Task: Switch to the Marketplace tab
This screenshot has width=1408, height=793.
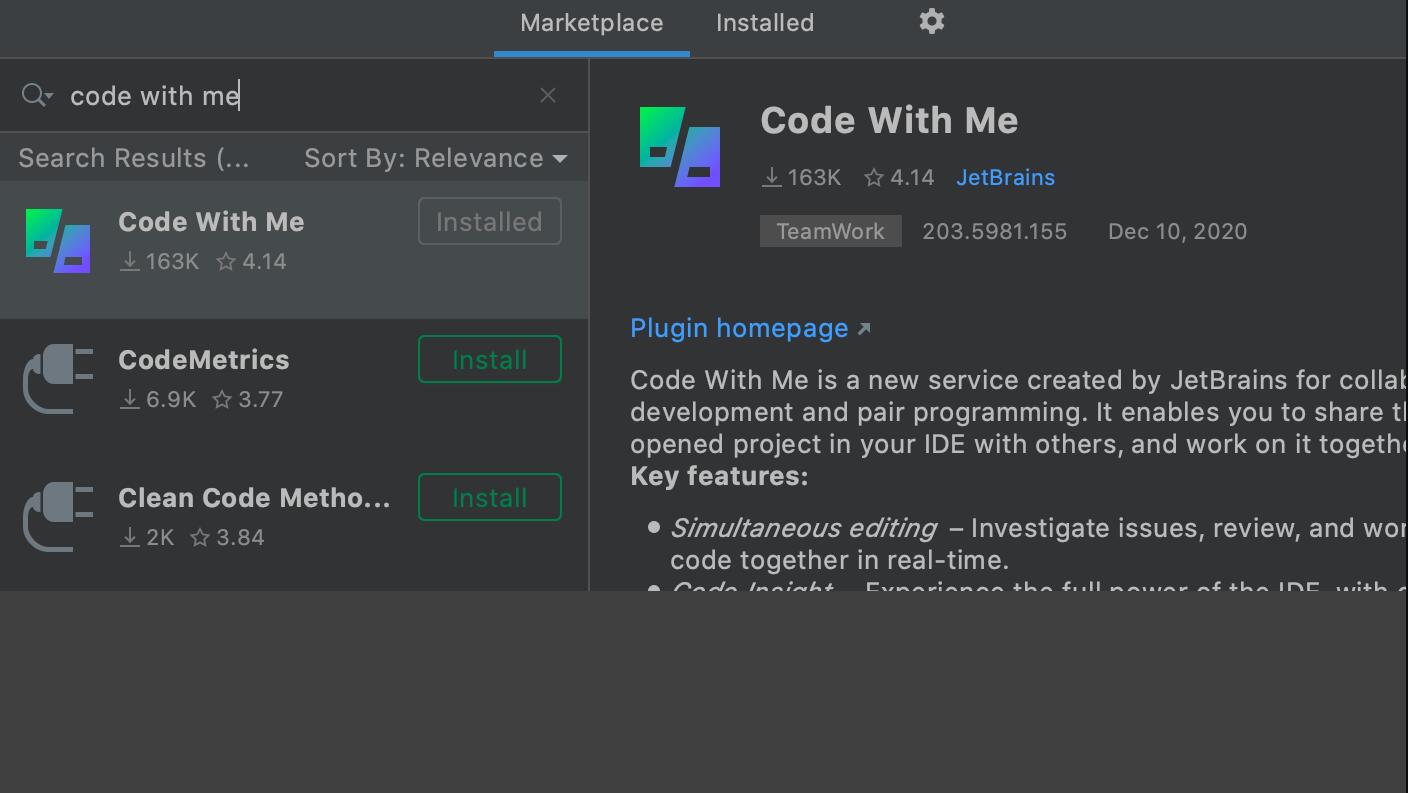Action: (591, 23)
